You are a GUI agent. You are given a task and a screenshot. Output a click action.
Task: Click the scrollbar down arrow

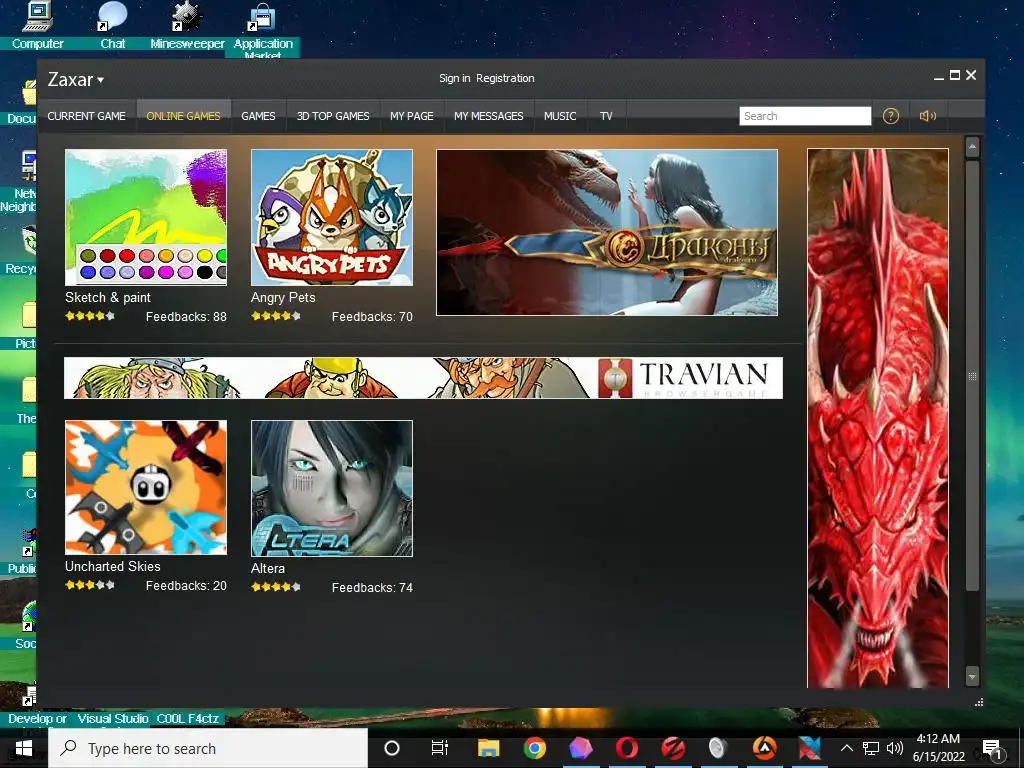[x=972, y=677]
